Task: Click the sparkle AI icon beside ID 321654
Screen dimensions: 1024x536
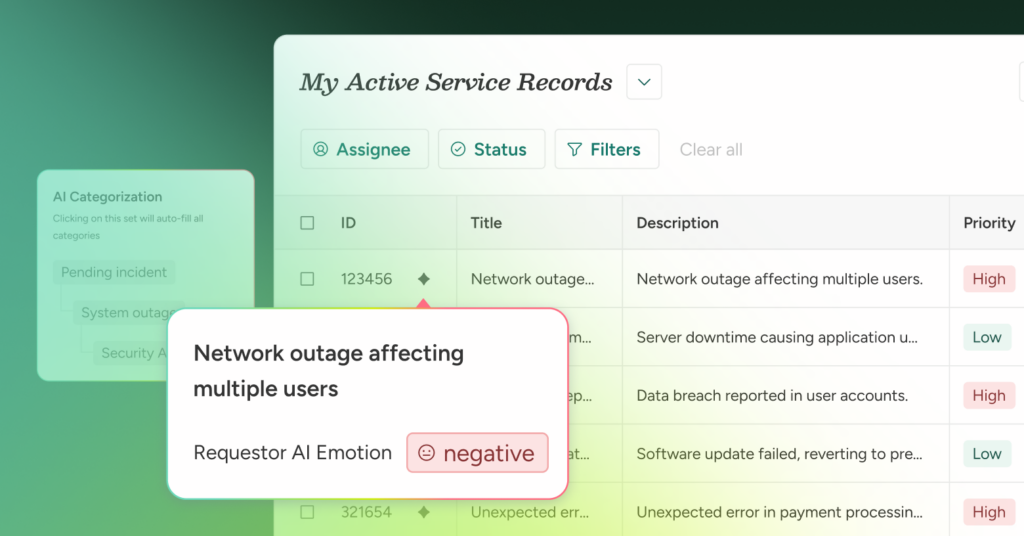Action: click(x=424, y=512)
